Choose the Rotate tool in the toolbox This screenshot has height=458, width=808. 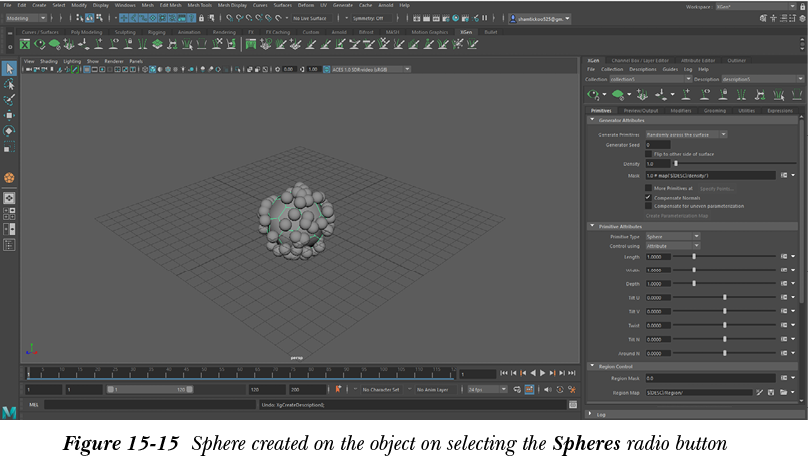pos(9,131)
